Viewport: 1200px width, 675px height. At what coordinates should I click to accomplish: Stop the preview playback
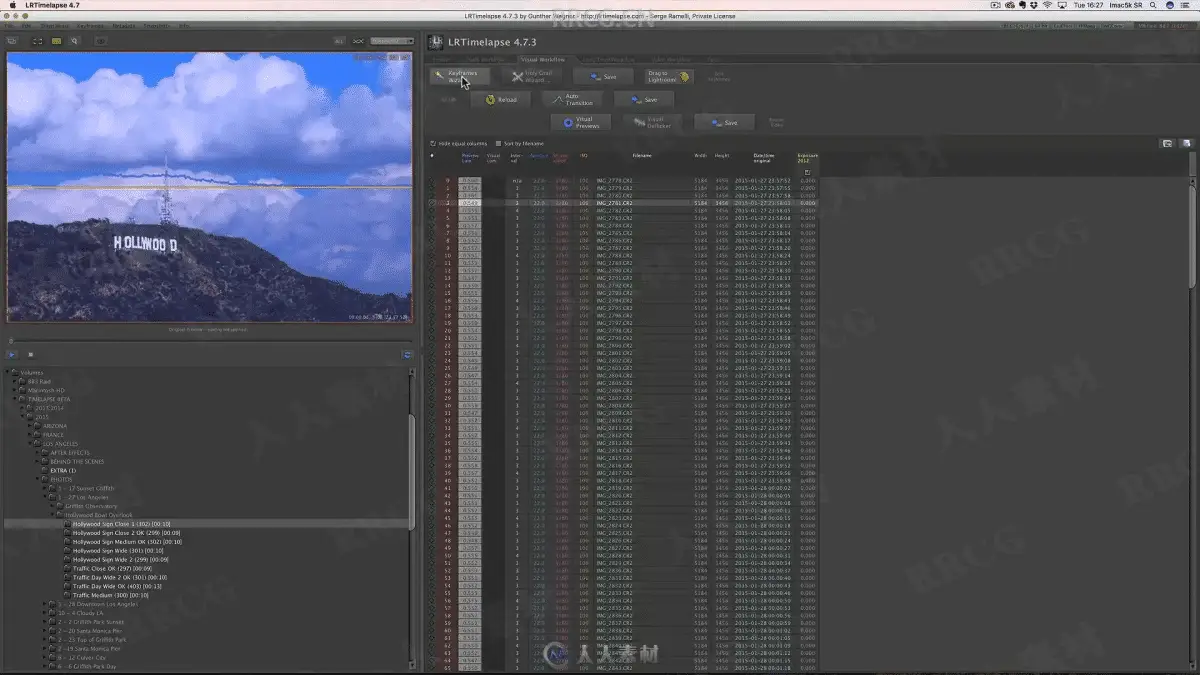click(31, 354)
